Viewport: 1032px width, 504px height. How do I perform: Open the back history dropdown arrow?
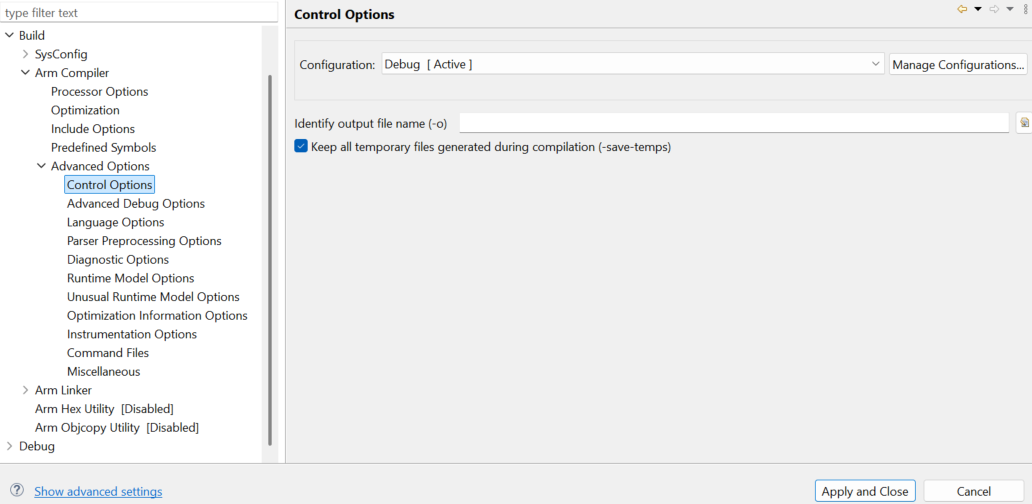(x=977, y=9)
